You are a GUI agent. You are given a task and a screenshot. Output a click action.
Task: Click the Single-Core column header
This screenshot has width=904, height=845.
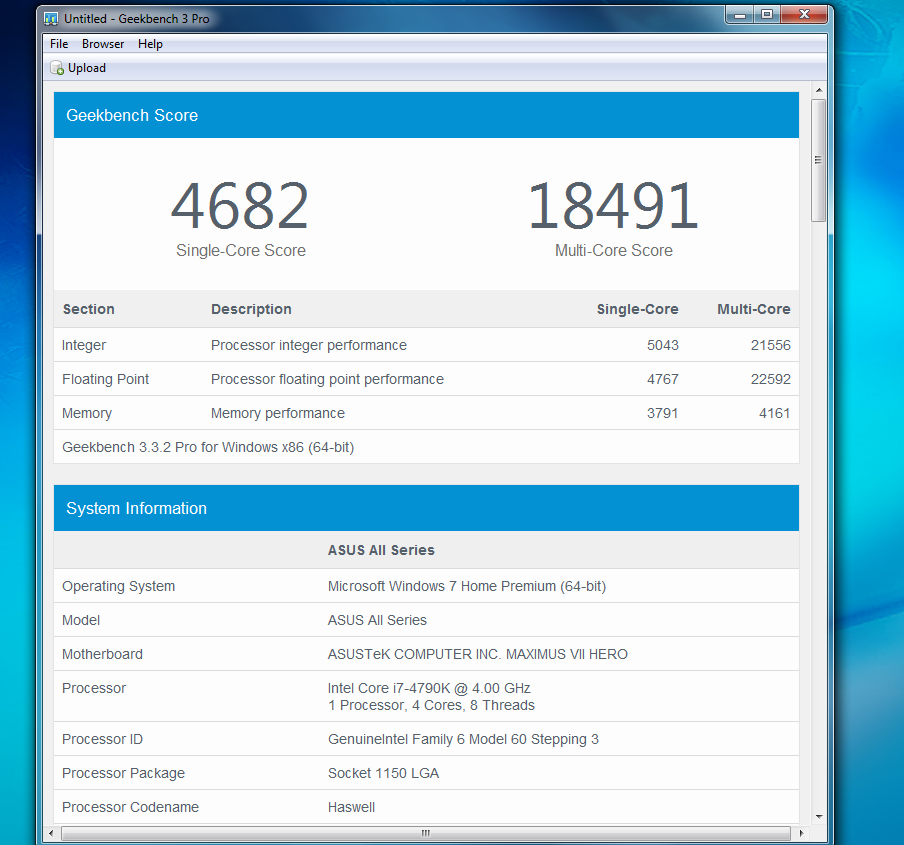tap(637, 310)
